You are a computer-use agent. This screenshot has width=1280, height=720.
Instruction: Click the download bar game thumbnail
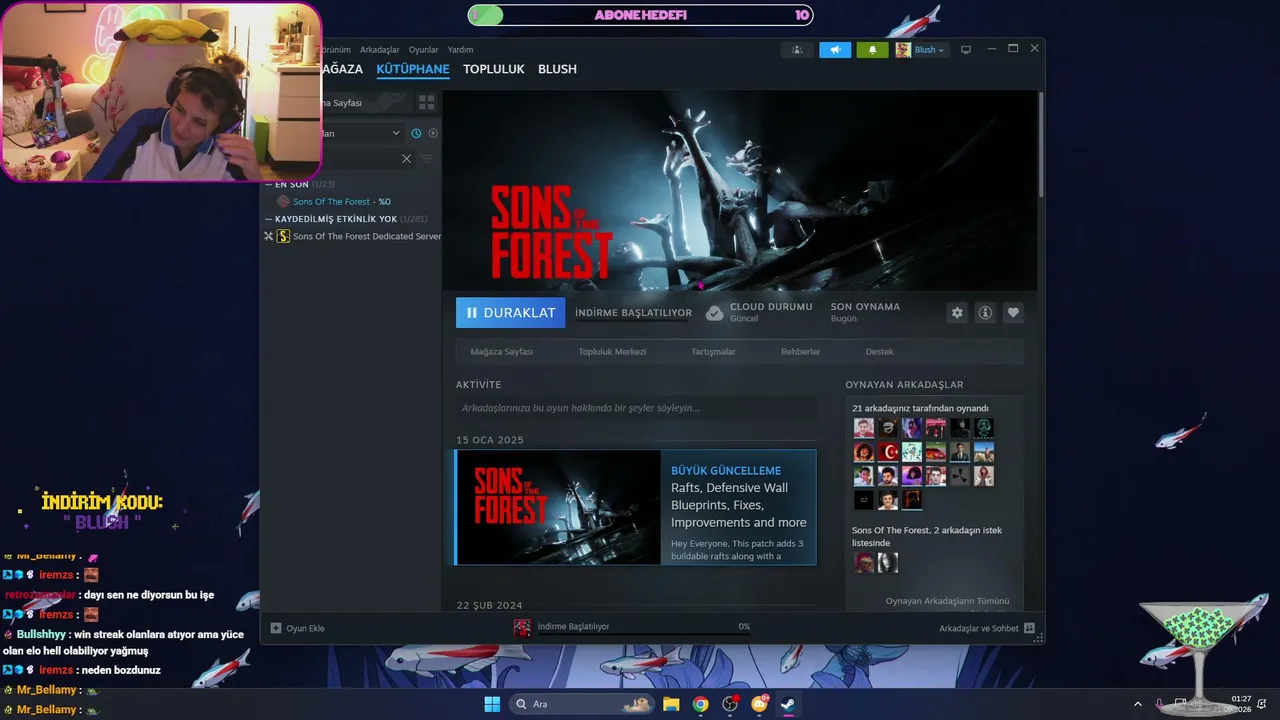pos(522,628)
